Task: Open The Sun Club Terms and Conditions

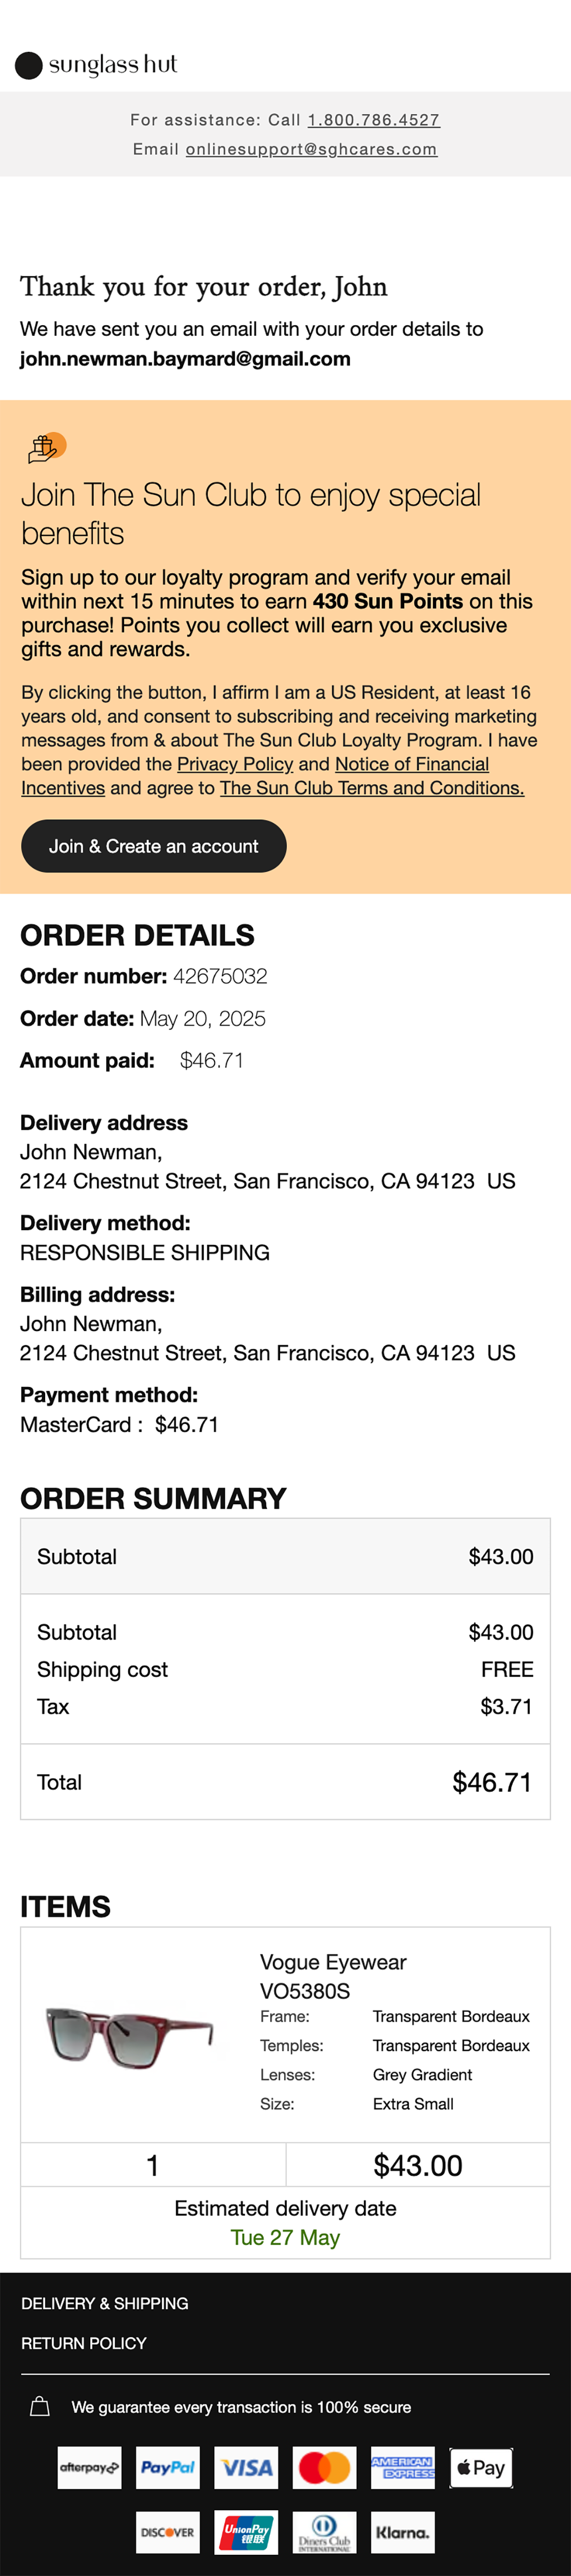Action: point(372,788)
